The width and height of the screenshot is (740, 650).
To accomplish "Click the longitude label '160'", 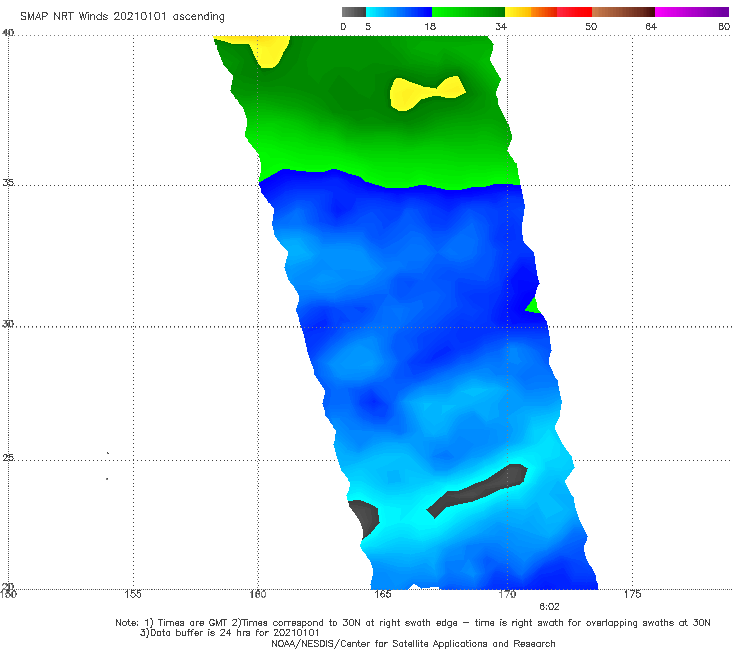I will click(x=258, y=594).
